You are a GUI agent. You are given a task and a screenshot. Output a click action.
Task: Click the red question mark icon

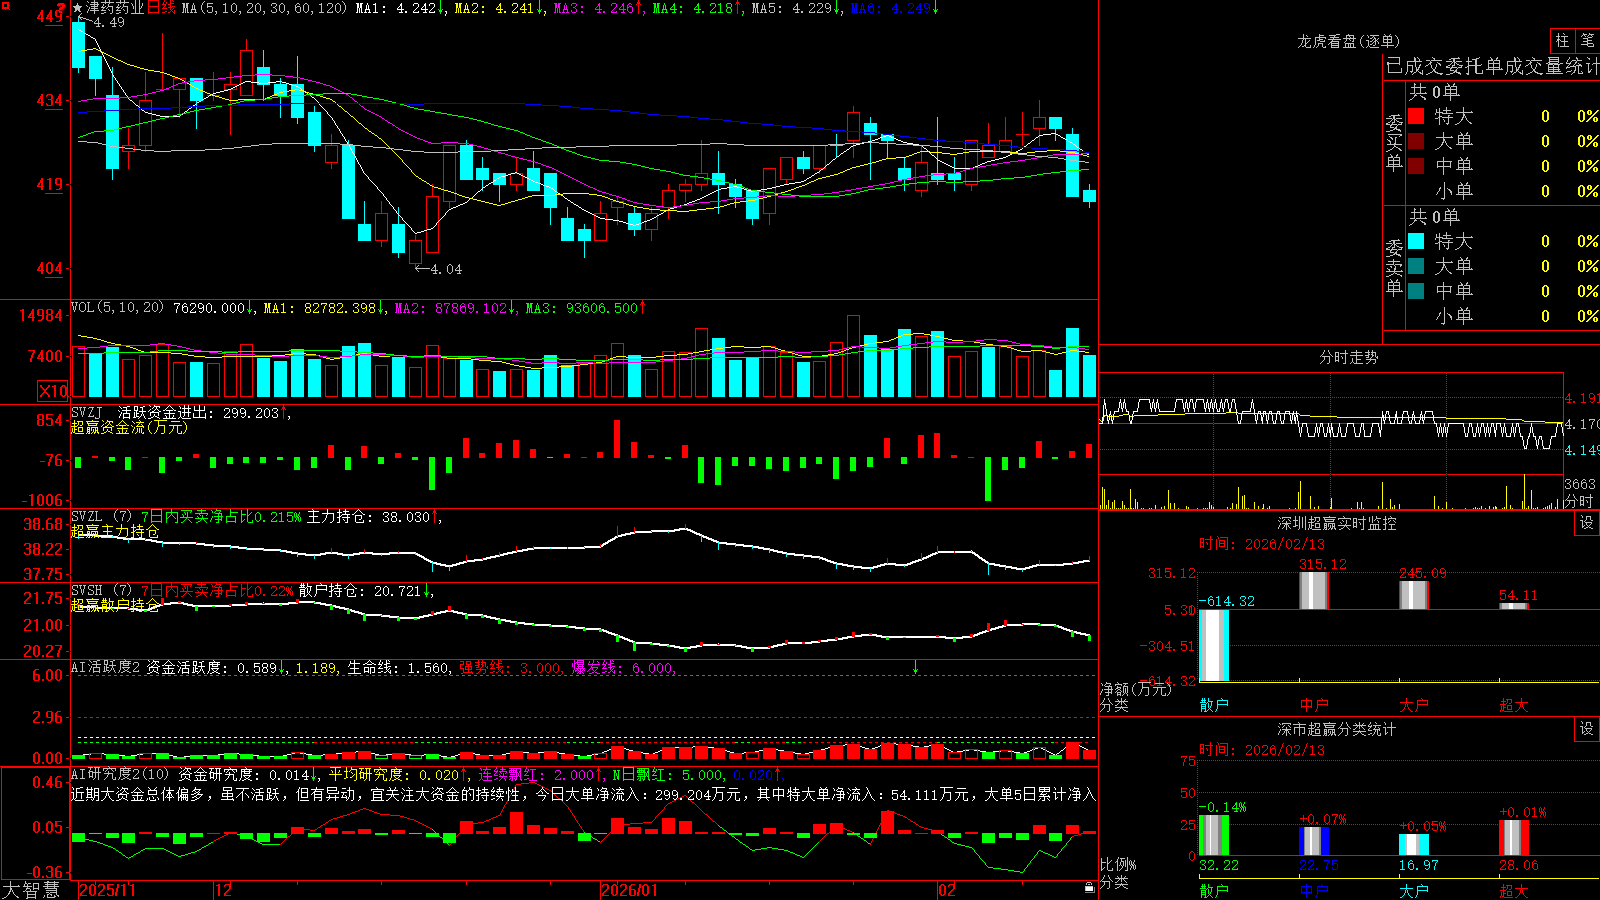(x=62, y=8)
